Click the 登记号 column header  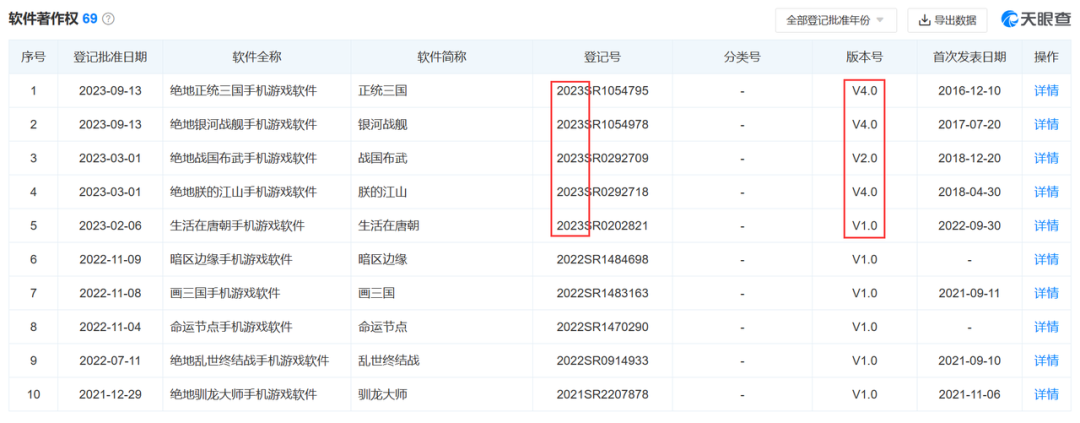click(x=603, y=57)
